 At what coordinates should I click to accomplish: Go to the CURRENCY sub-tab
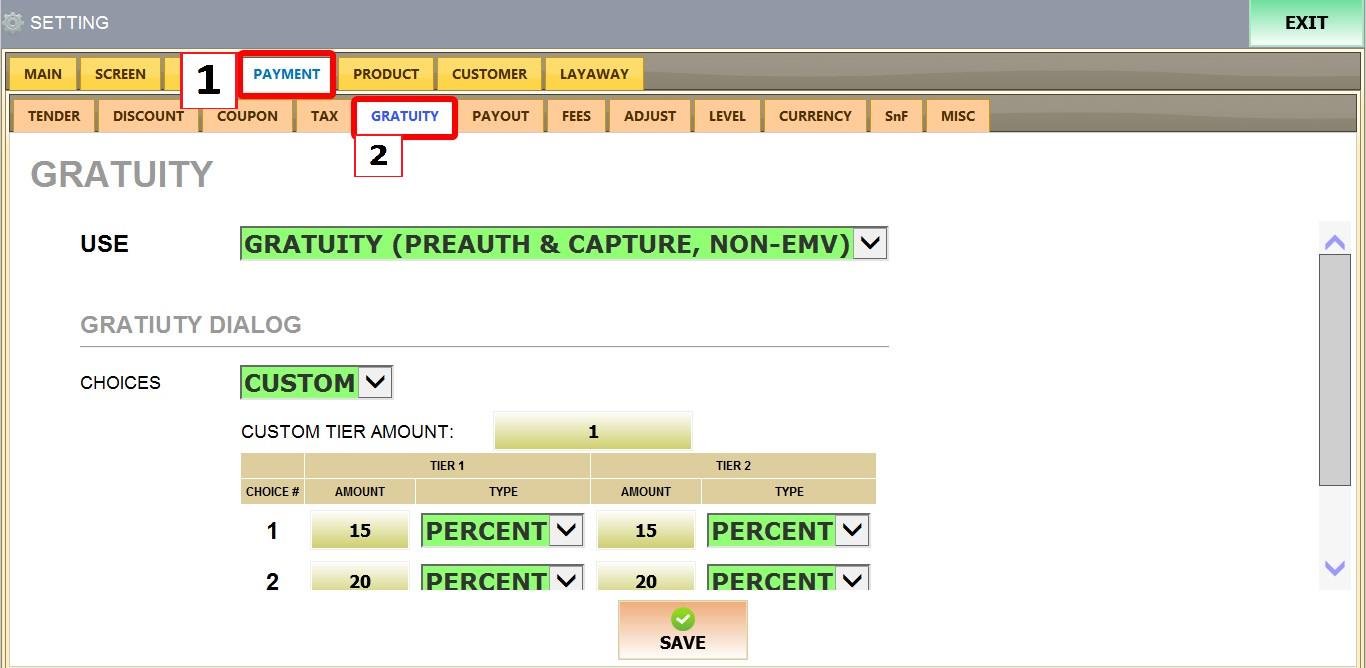click(815, 116)
